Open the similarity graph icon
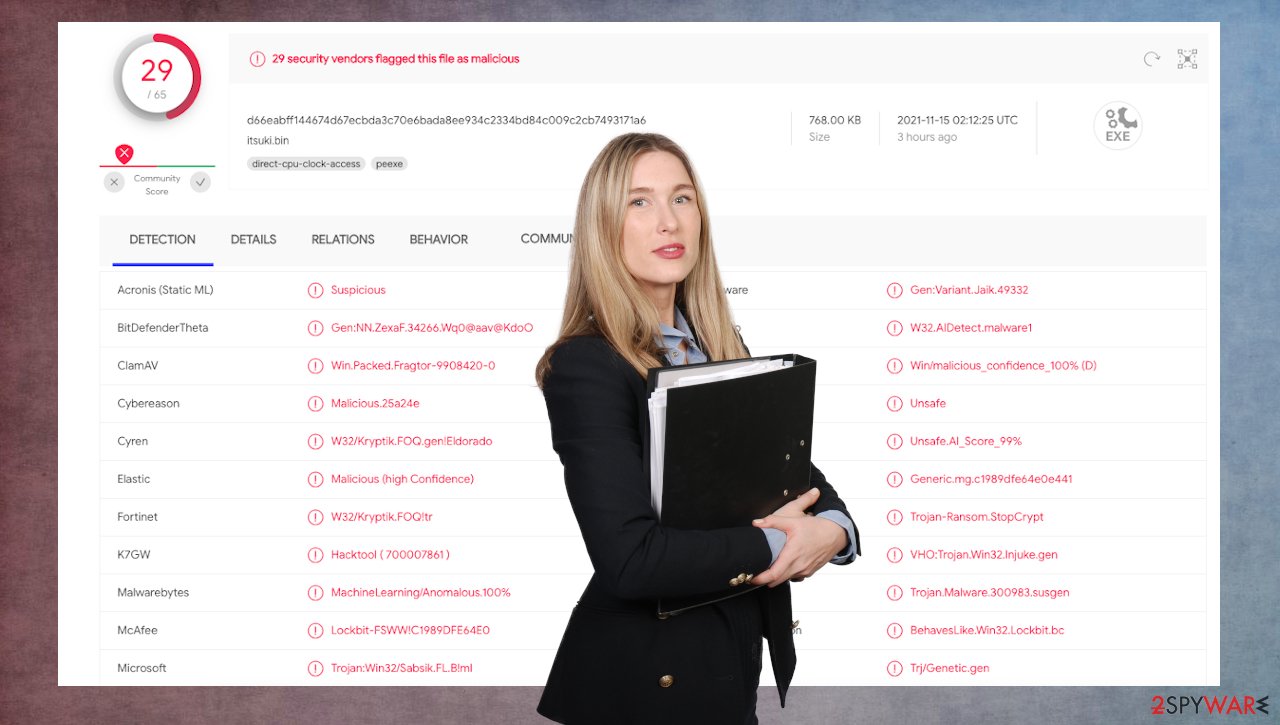 click(x=1187, y=59)
